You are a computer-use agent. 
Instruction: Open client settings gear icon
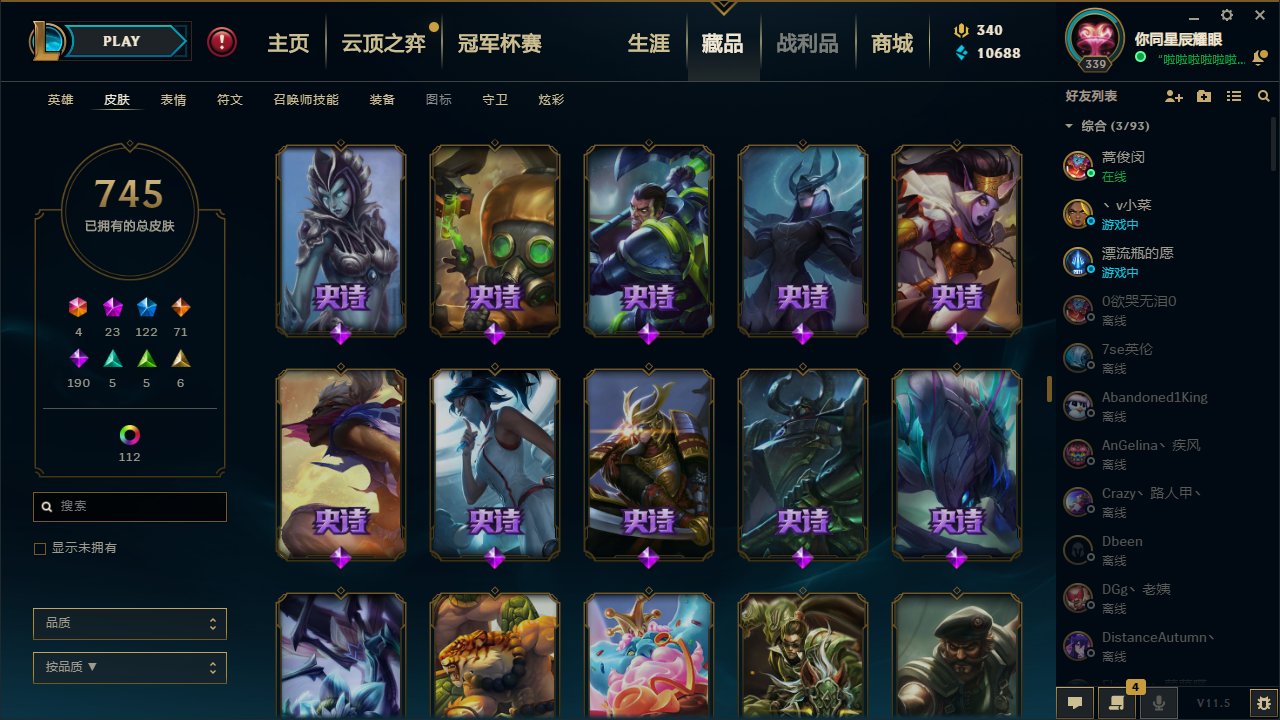coord(1227,15)
